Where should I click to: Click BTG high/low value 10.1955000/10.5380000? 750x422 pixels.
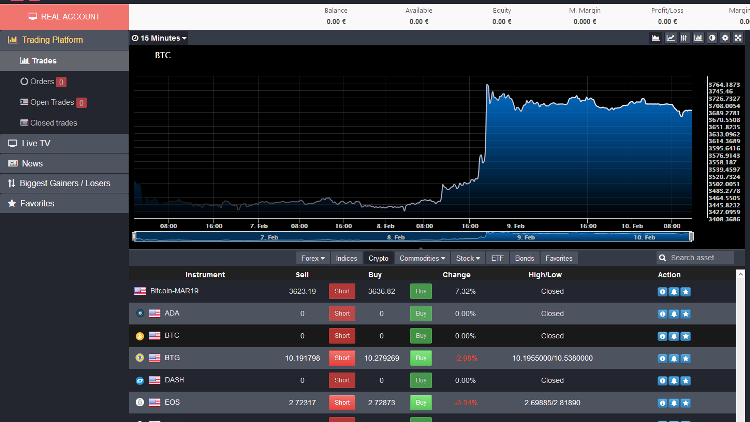coord(552,358)
